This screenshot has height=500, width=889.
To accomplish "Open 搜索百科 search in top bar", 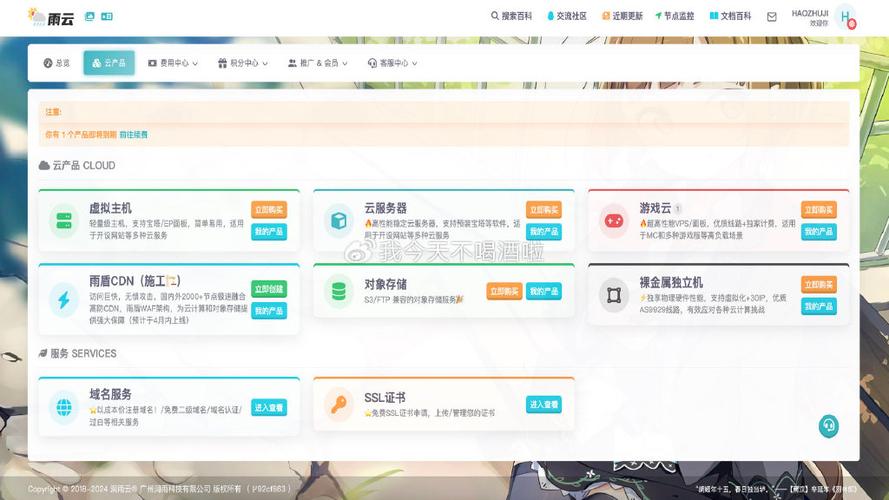I will point(511,16).
